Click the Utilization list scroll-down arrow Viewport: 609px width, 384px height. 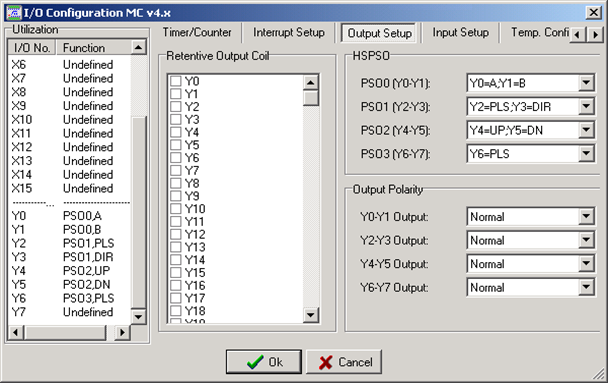(139, 316)
